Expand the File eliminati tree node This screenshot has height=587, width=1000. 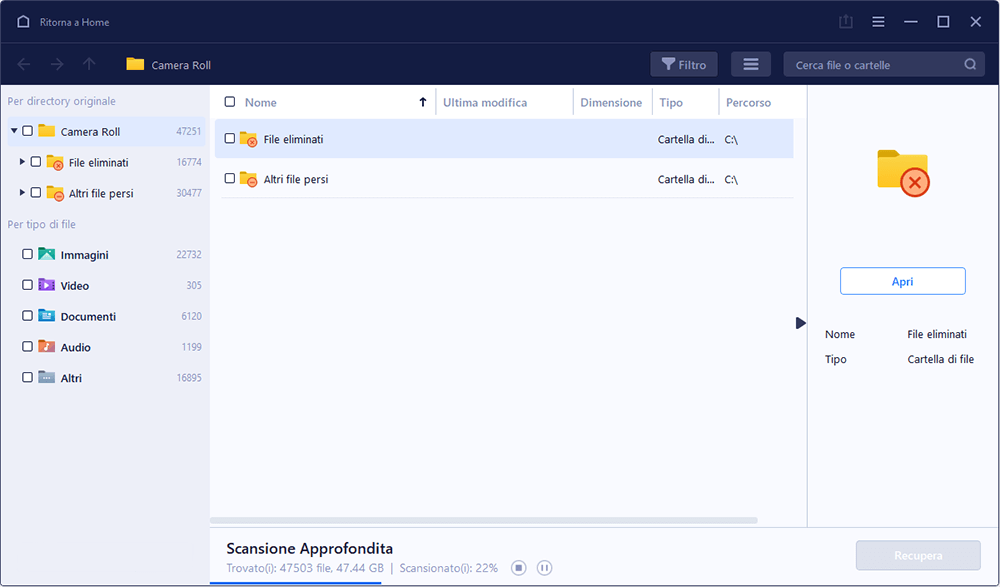(x=22, y=162)
